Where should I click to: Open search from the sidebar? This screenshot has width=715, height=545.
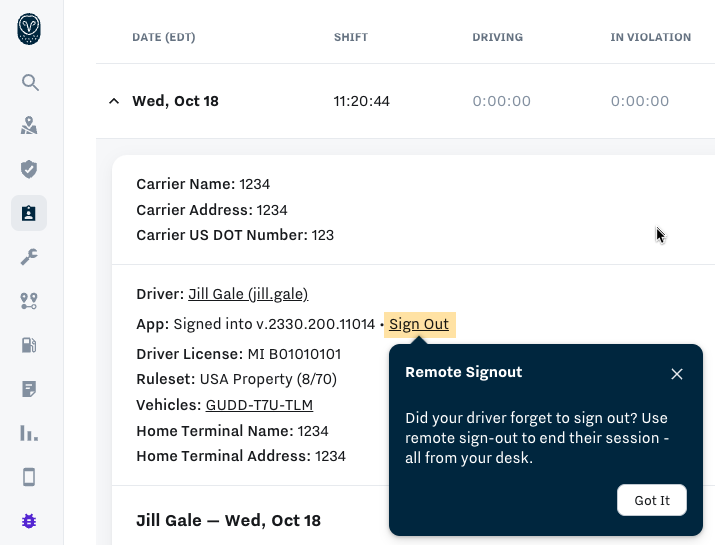[30, 82]
